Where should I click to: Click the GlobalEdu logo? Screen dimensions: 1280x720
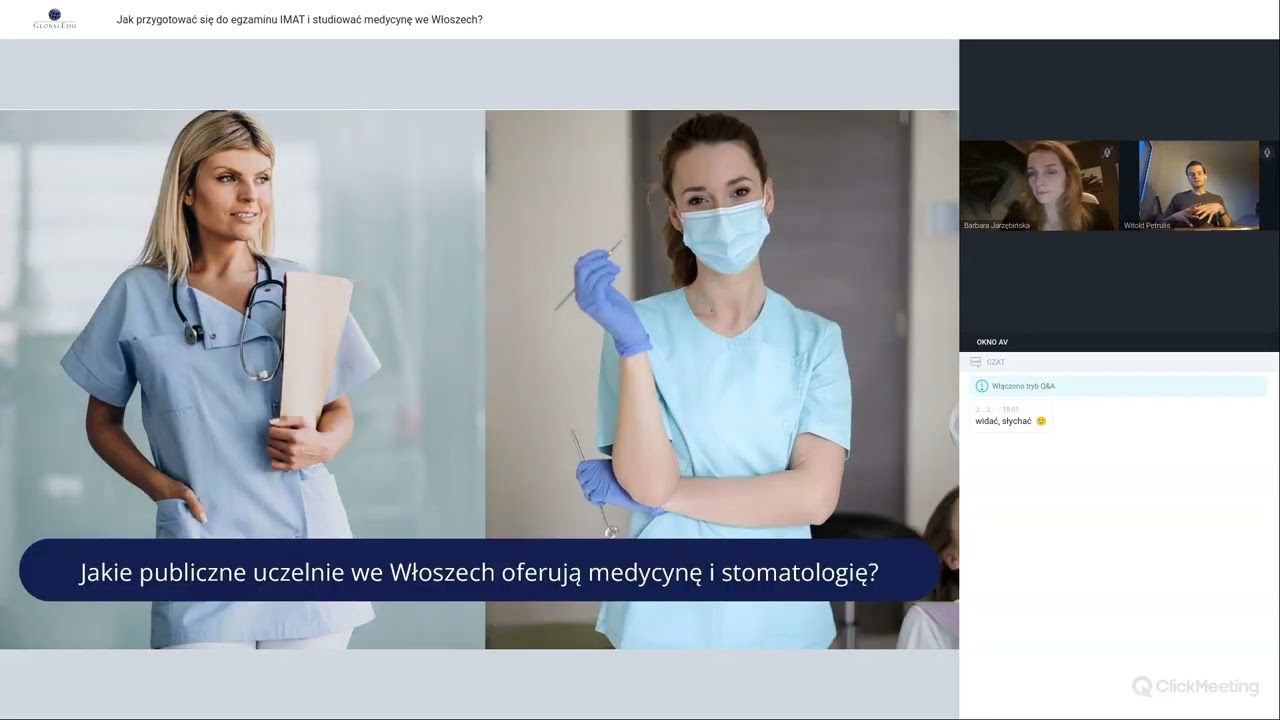tap(55, 19)
